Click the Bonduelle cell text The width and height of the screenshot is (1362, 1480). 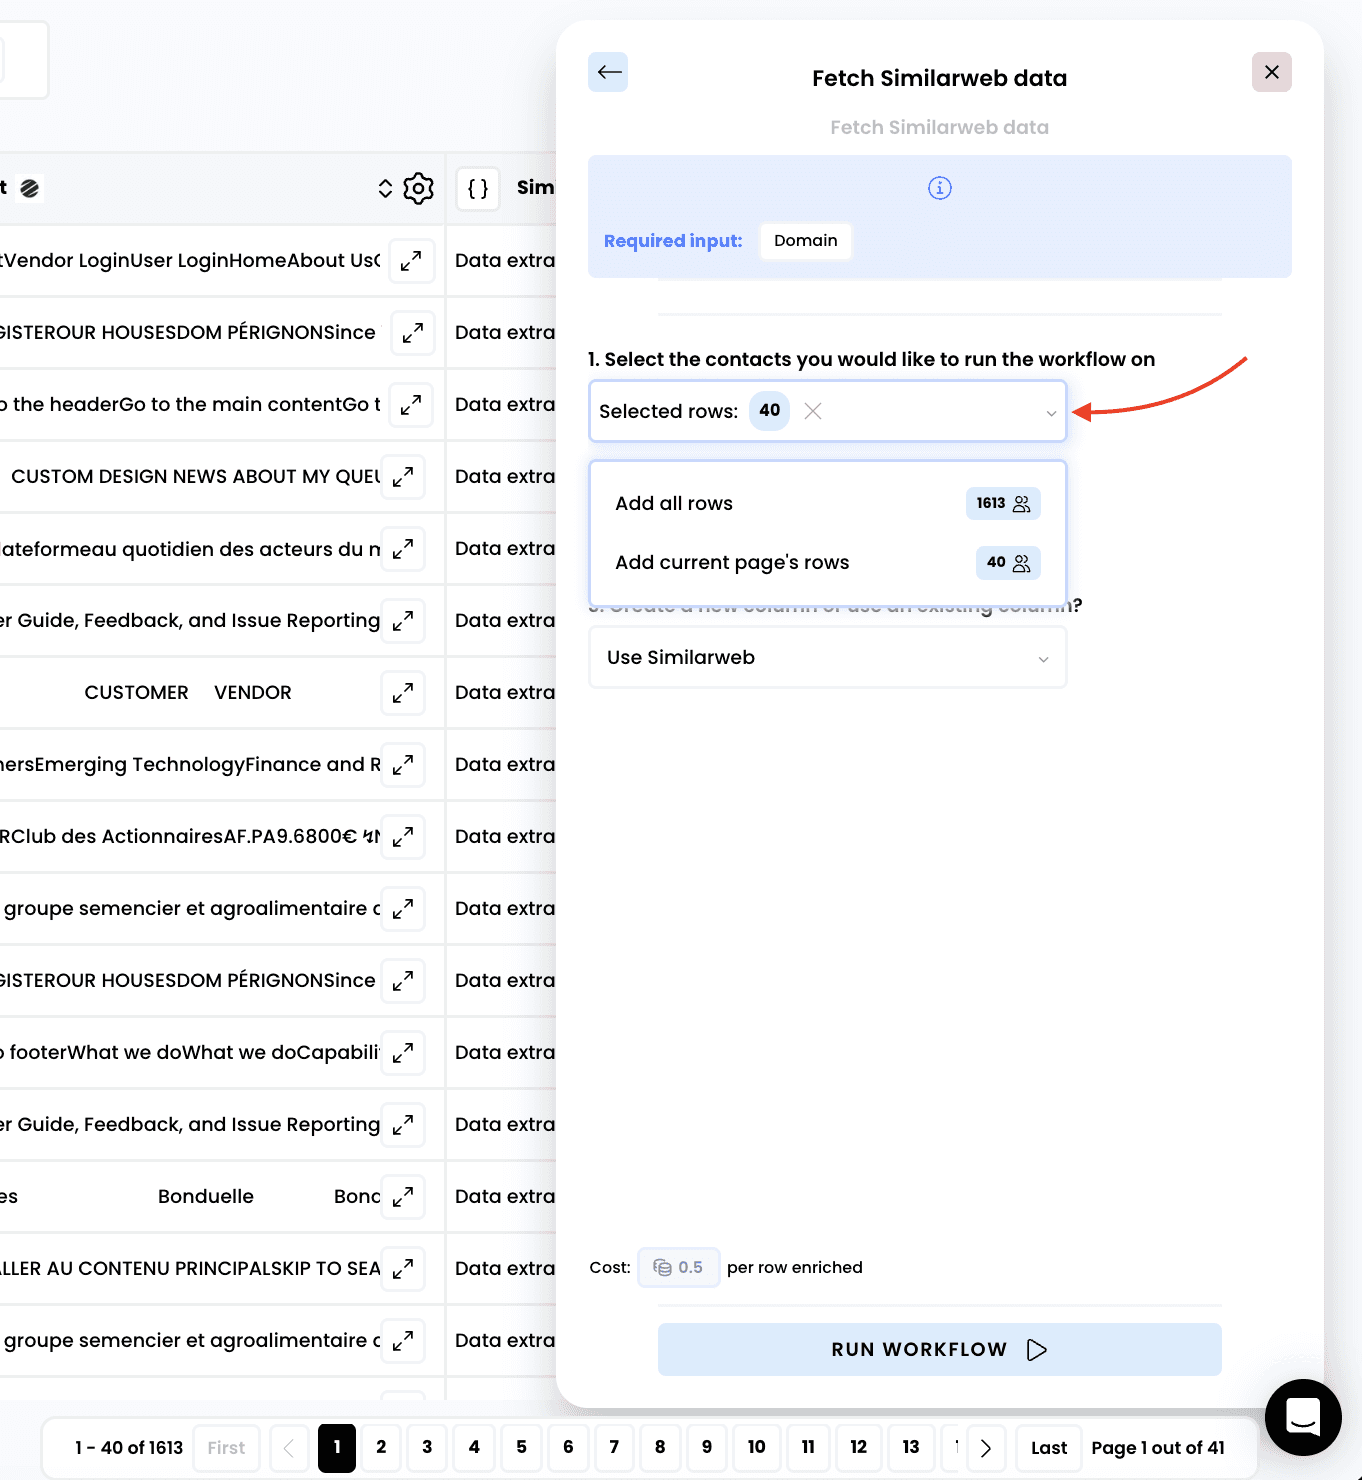click(x=206, y=1197)
